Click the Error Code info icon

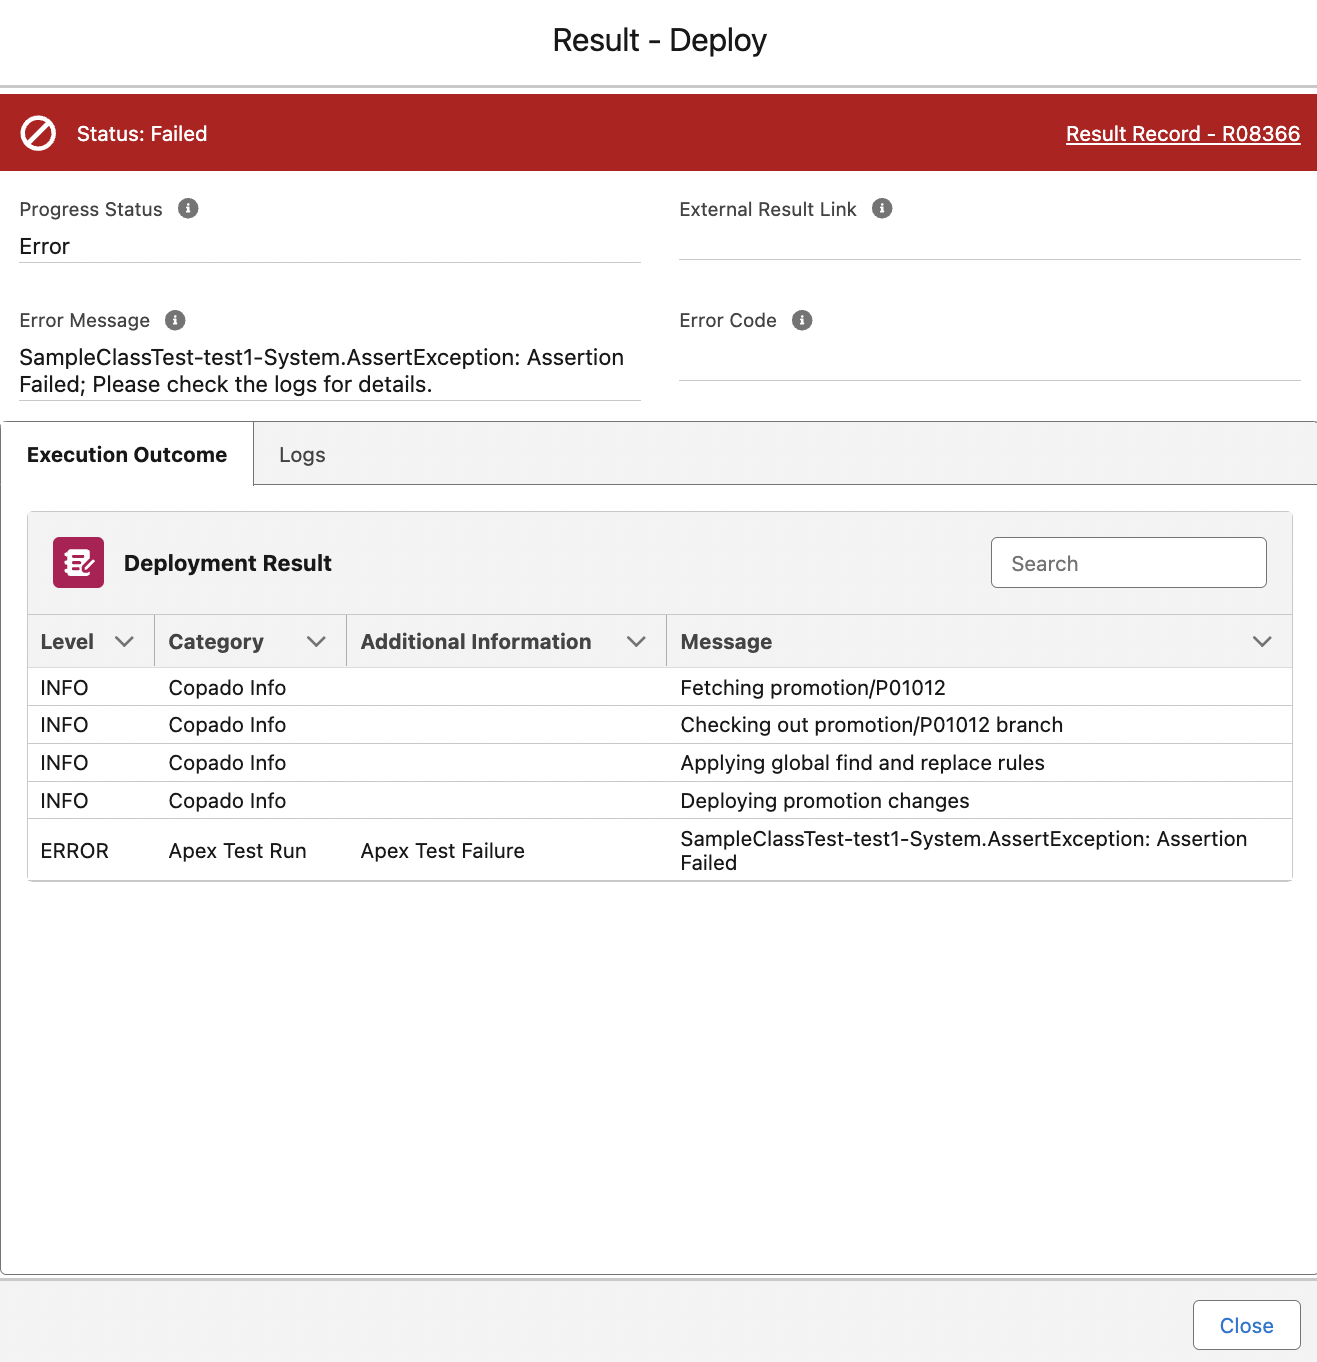pyautogui.click(x=802, y=320)
